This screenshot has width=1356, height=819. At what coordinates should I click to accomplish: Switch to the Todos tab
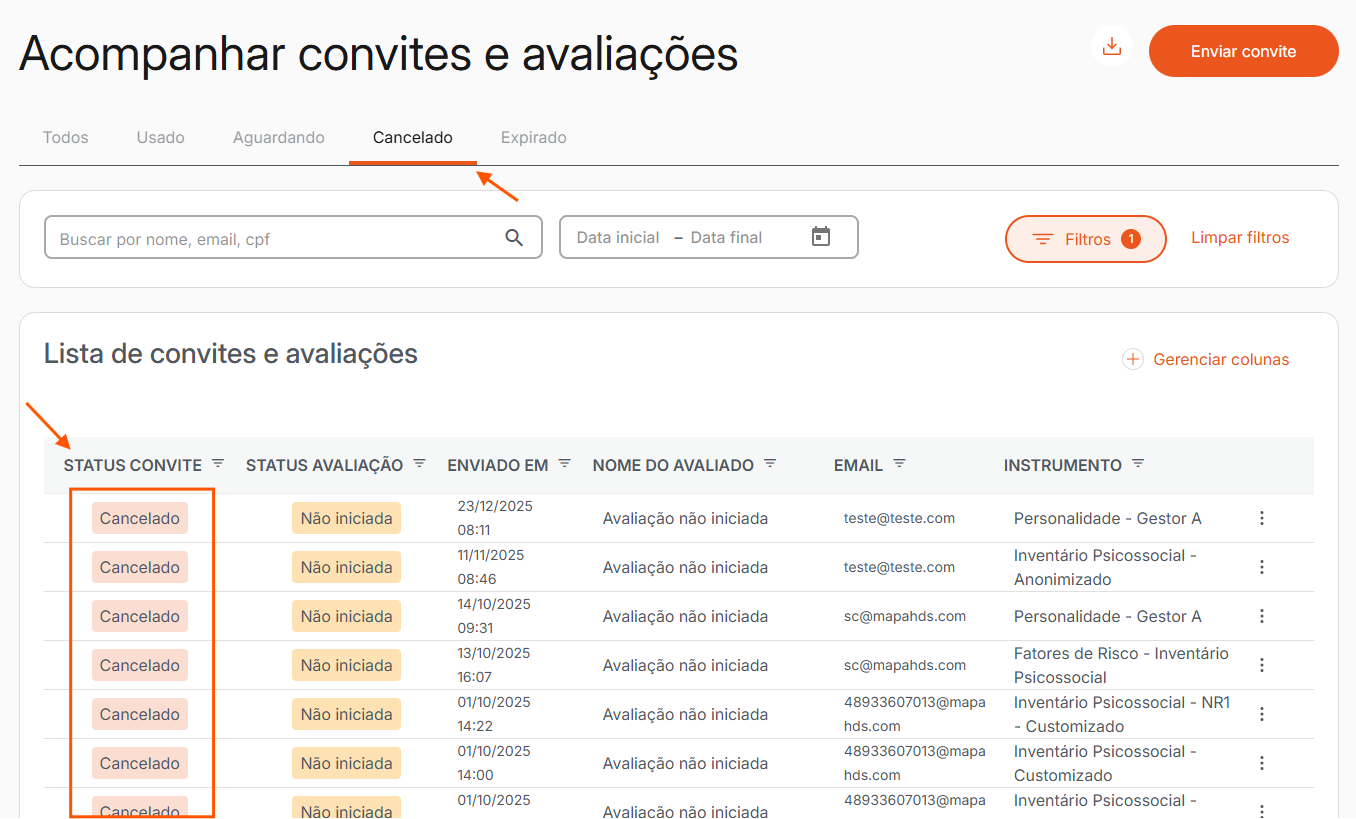[66, 138]
